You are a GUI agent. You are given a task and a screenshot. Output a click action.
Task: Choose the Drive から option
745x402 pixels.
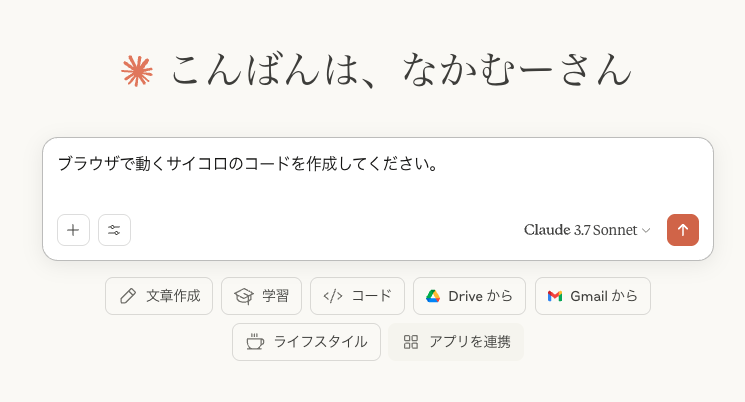[469, 296]
